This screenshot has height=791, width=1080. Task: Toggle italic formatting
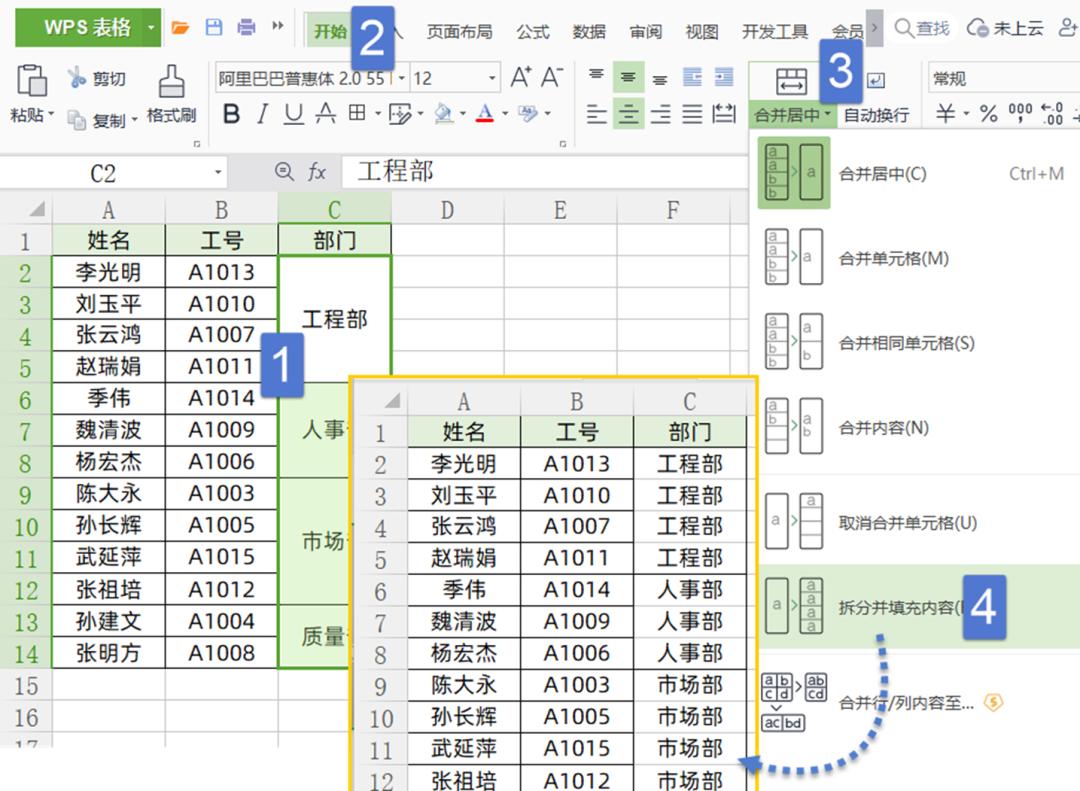pyautogui.click(x=263, y=114)
